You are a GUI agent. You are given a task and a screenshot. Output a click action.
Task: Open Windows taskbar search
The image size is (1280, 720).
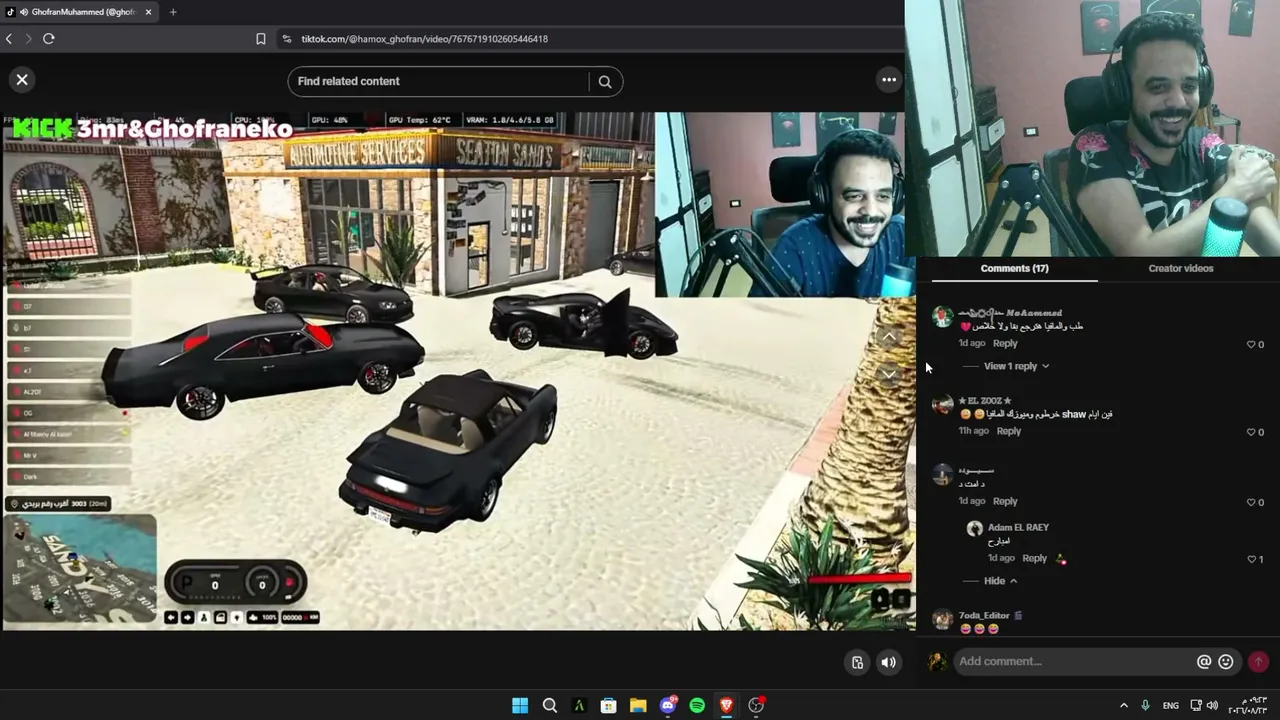coord(549,705)
